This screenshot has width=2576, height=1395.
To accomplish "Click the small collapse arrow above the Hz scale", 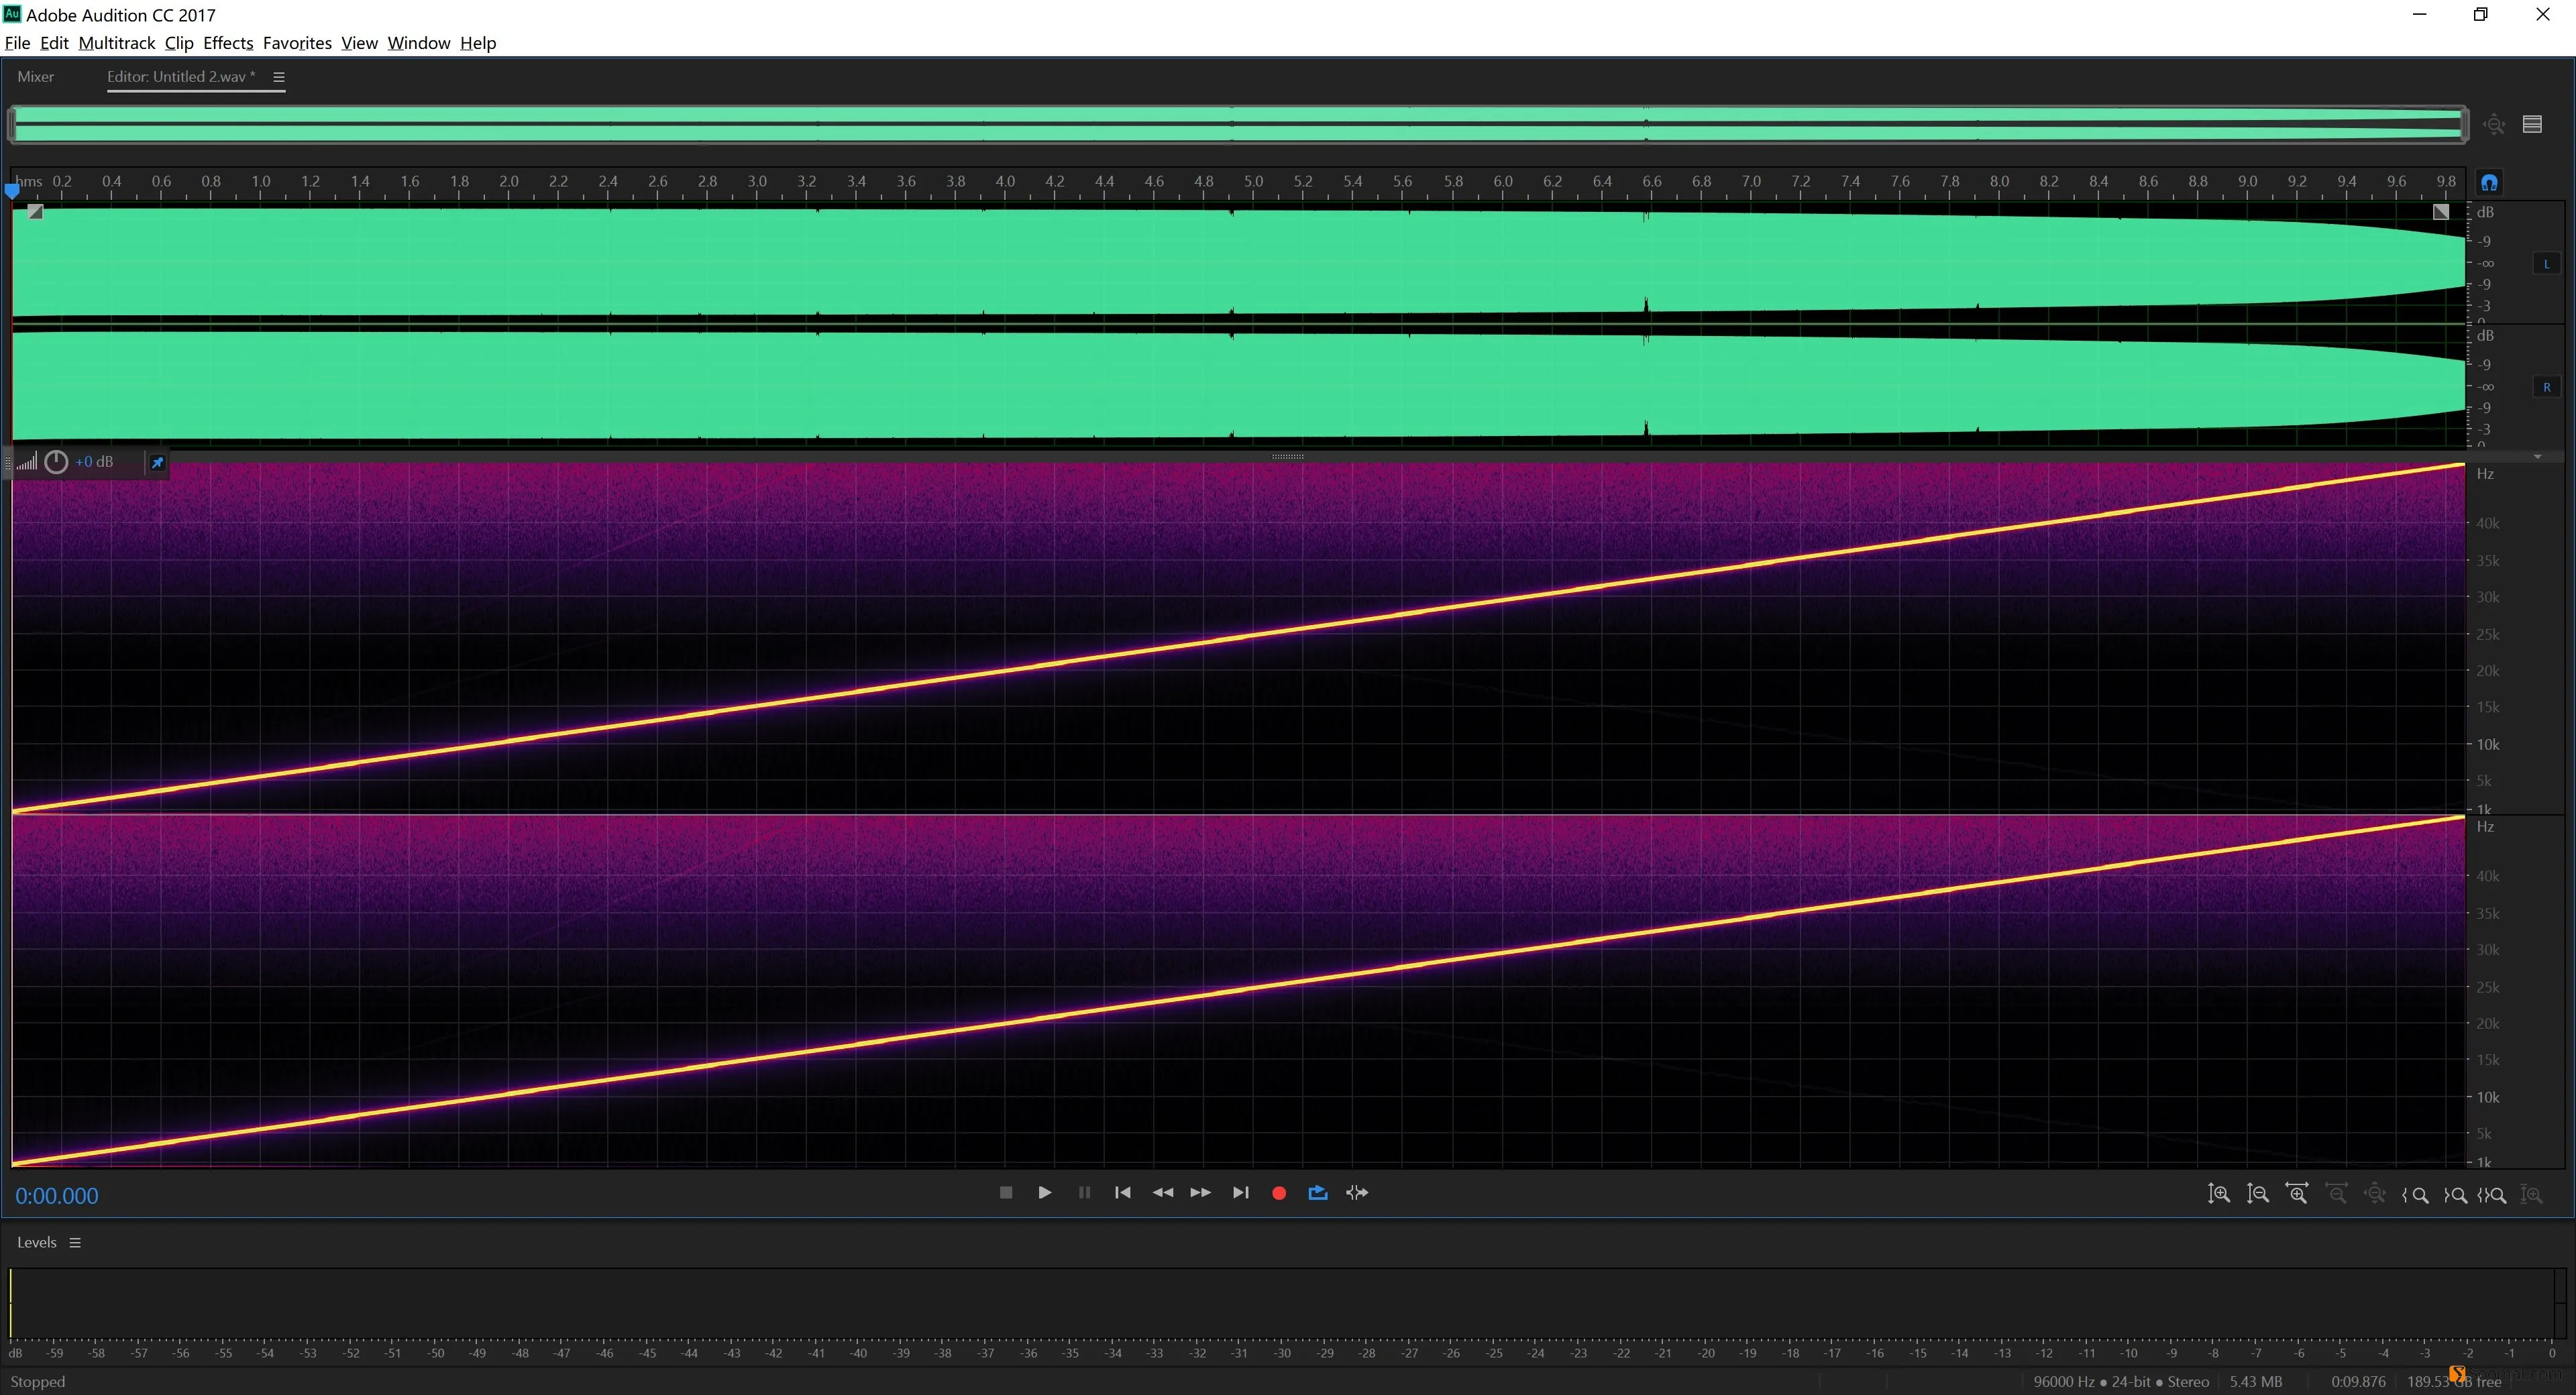I will coord(2537,457).
